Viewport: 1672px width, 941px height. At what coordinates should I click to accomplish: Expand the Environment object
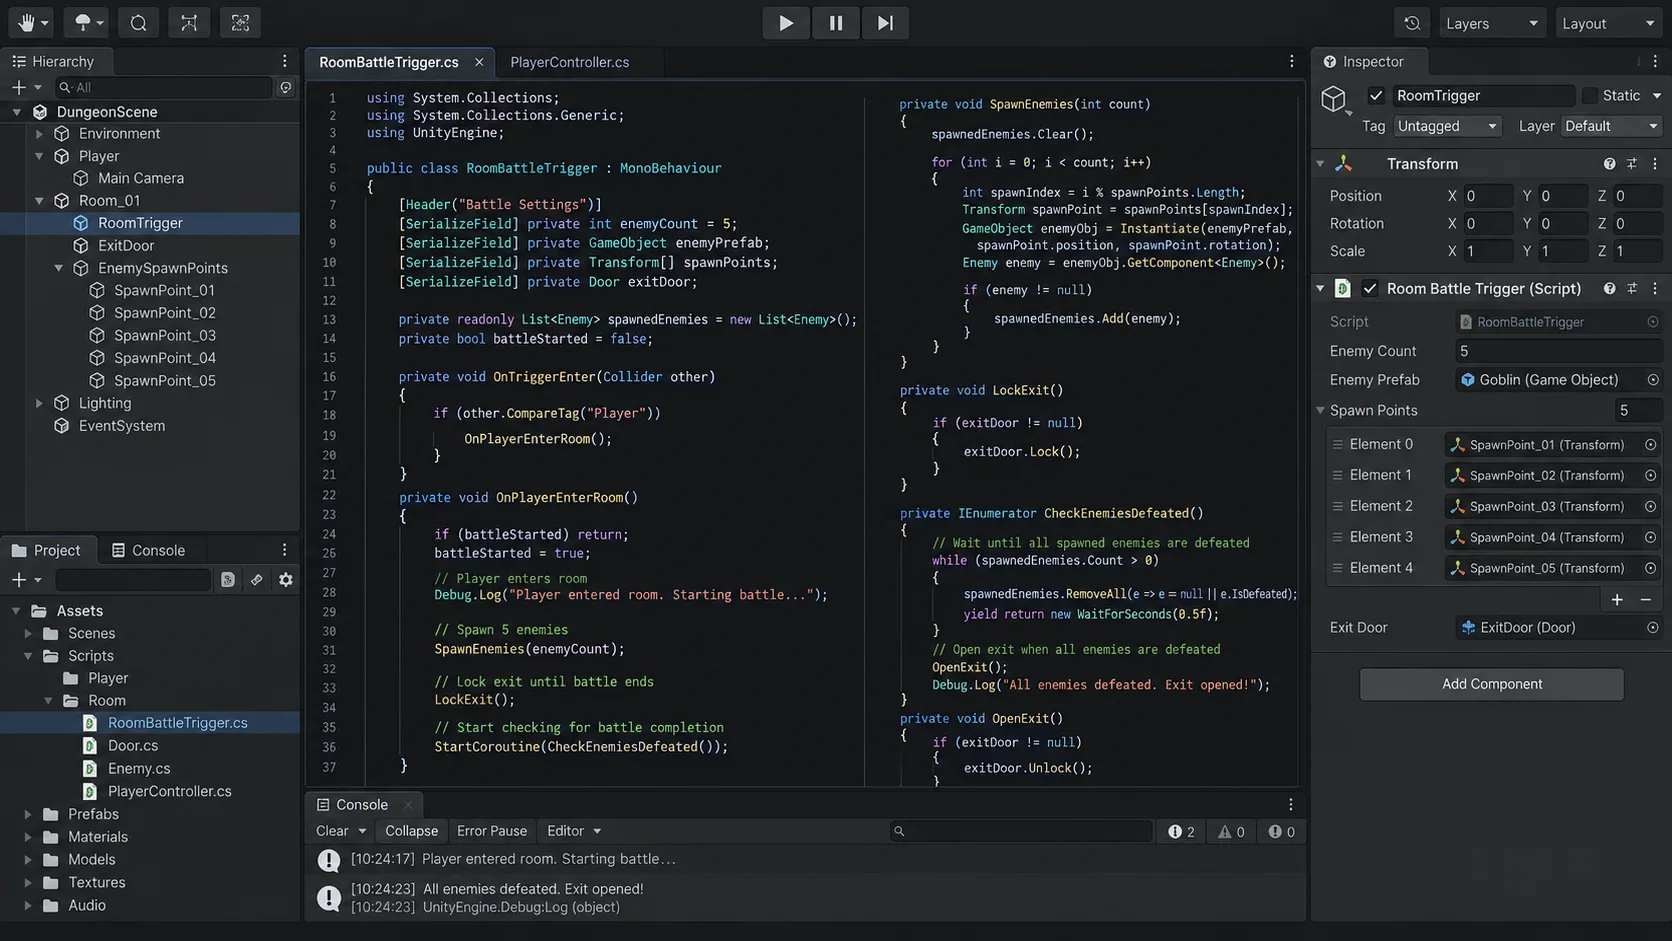39,134
